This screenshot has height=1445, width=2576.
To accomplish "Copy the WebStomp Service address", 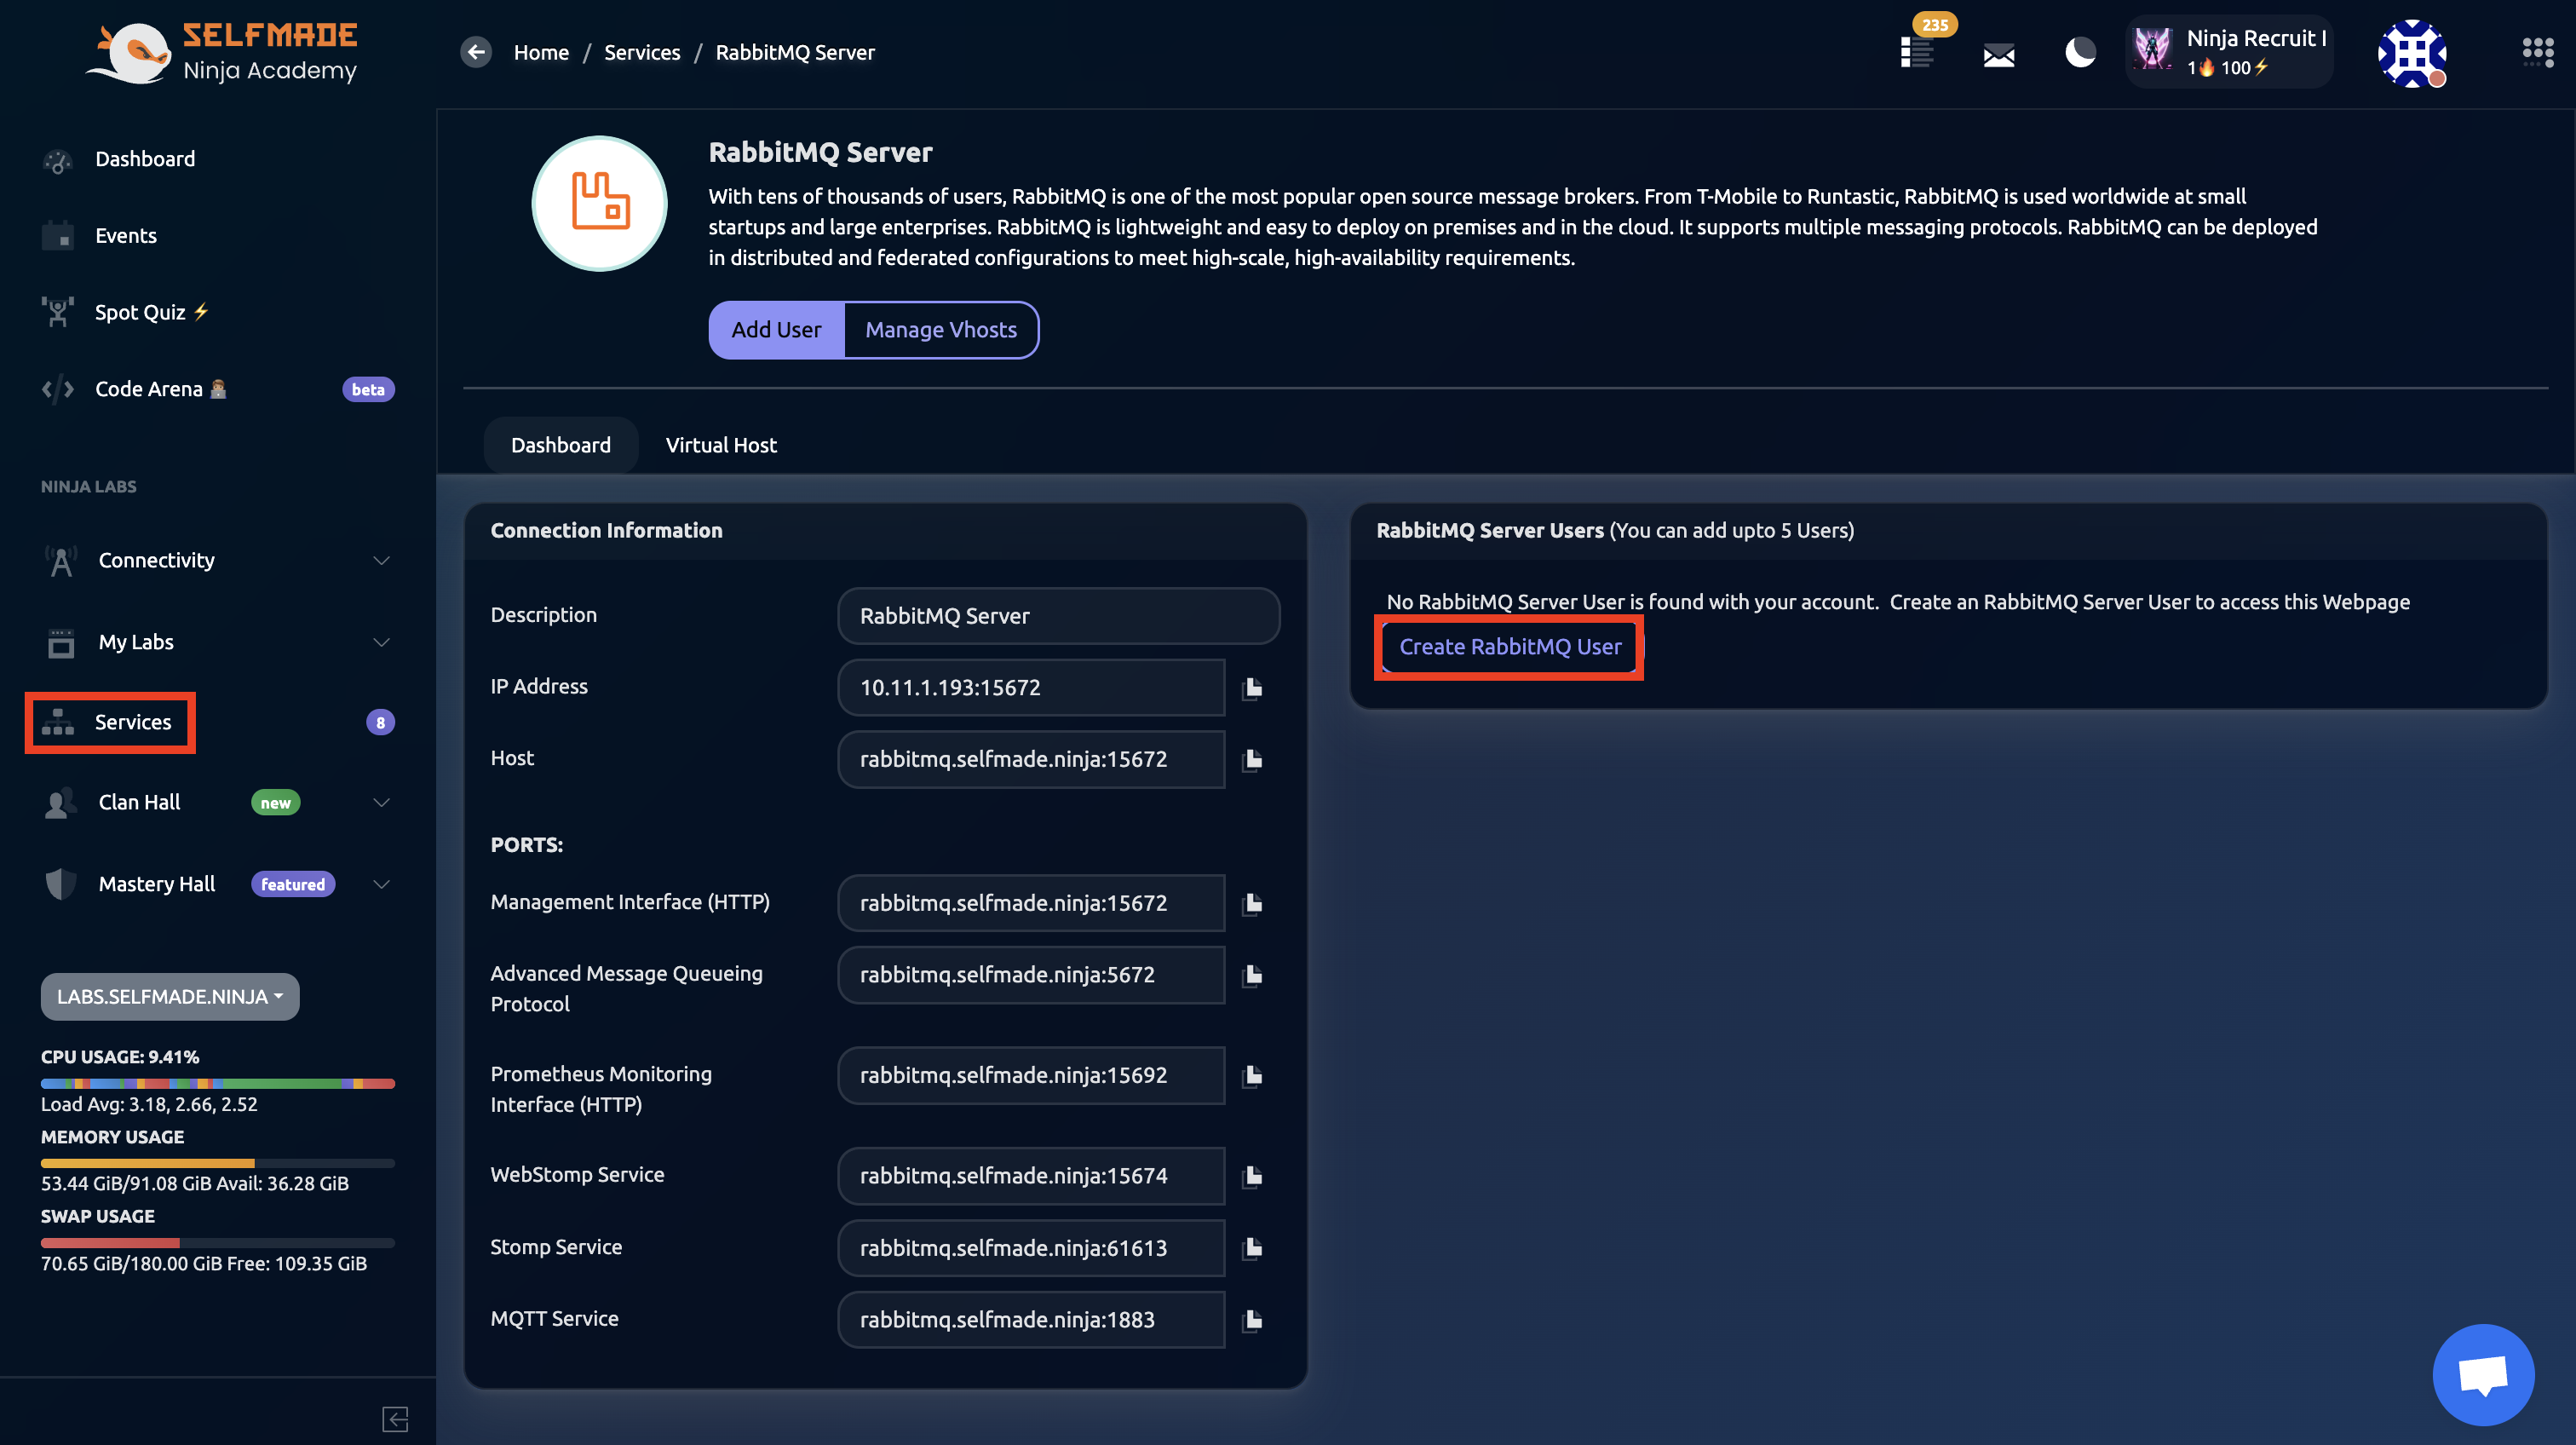I will (1252, 1176).
